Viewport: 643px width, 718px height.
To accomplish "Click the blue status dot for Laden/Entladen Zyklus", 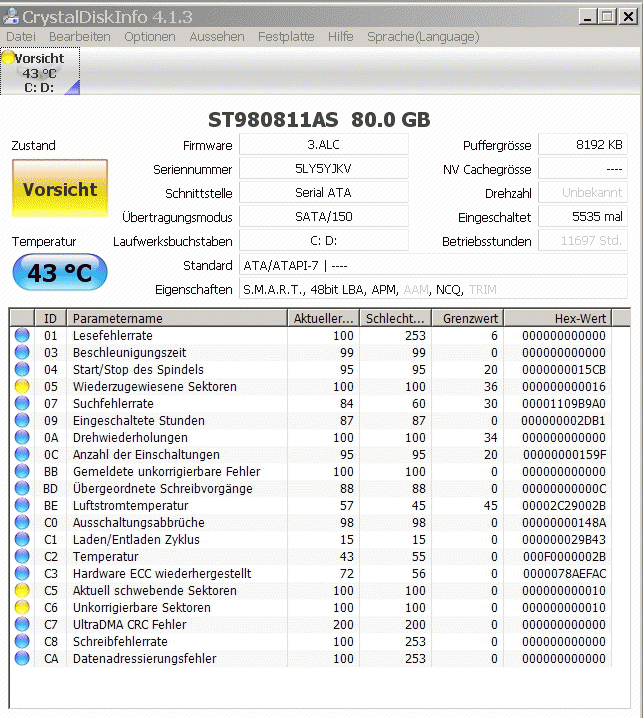I will click(x=22, y=539).
